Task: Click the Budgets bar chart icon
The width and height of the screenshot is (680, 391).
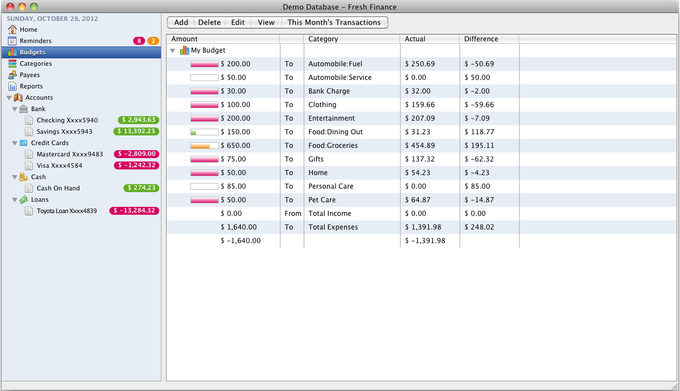Action: [x=12, y=52]
